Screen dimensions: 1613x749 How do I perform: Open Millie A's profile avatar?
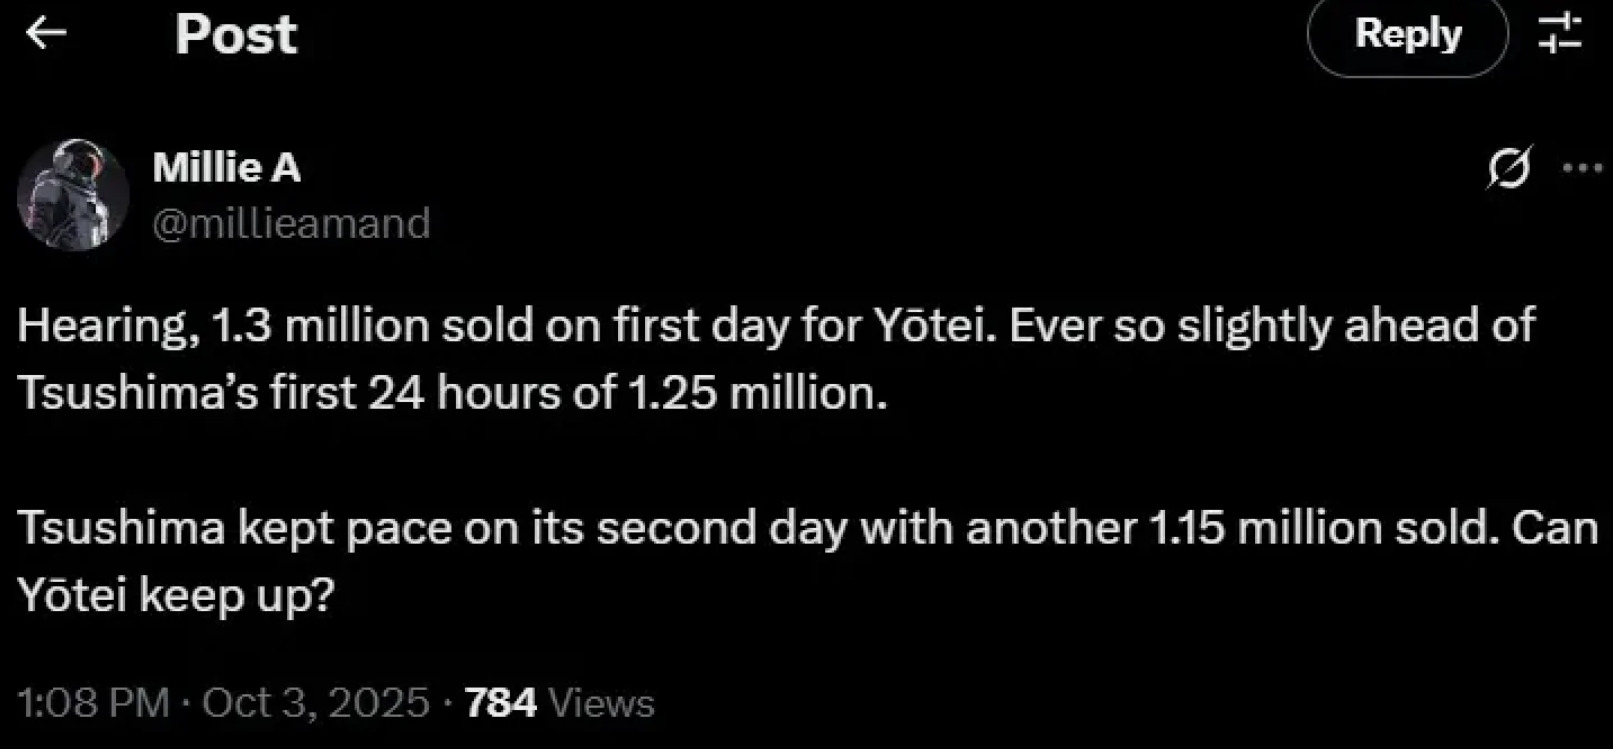[73, 194]
